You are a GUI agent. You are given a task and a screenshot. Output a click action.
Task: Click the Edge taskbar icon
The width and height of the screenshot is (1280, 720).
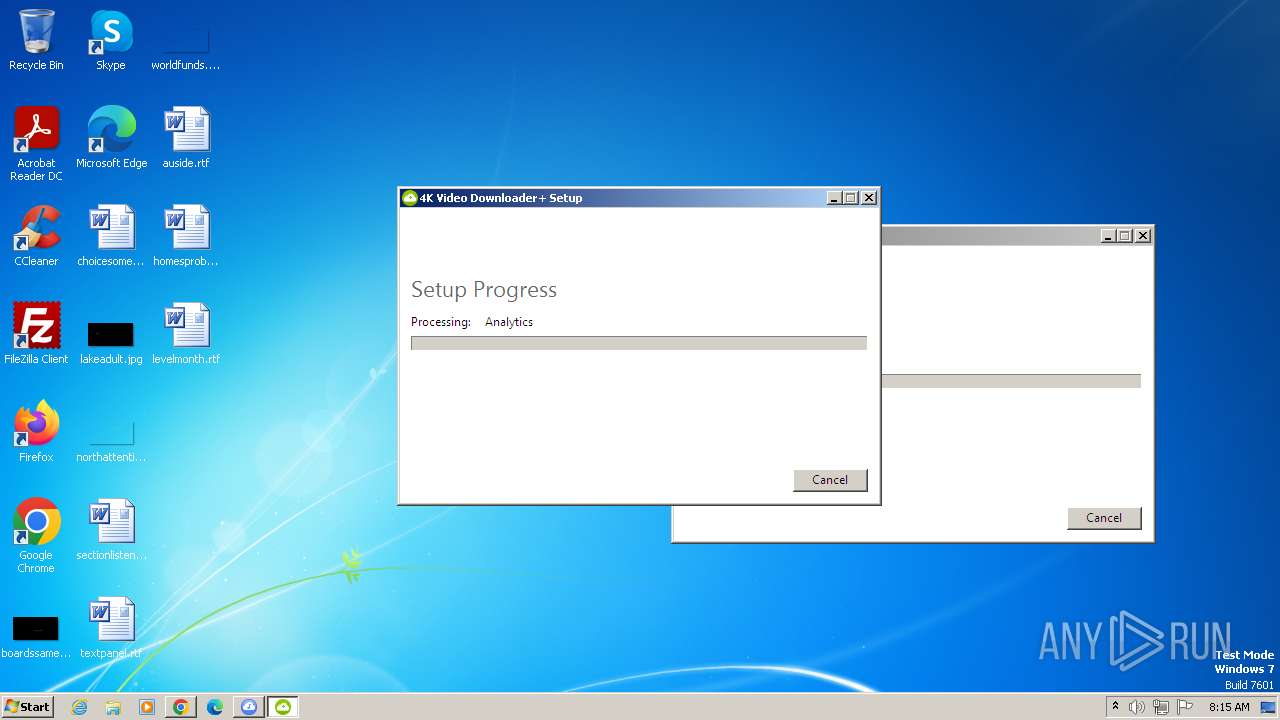[215, 707]
